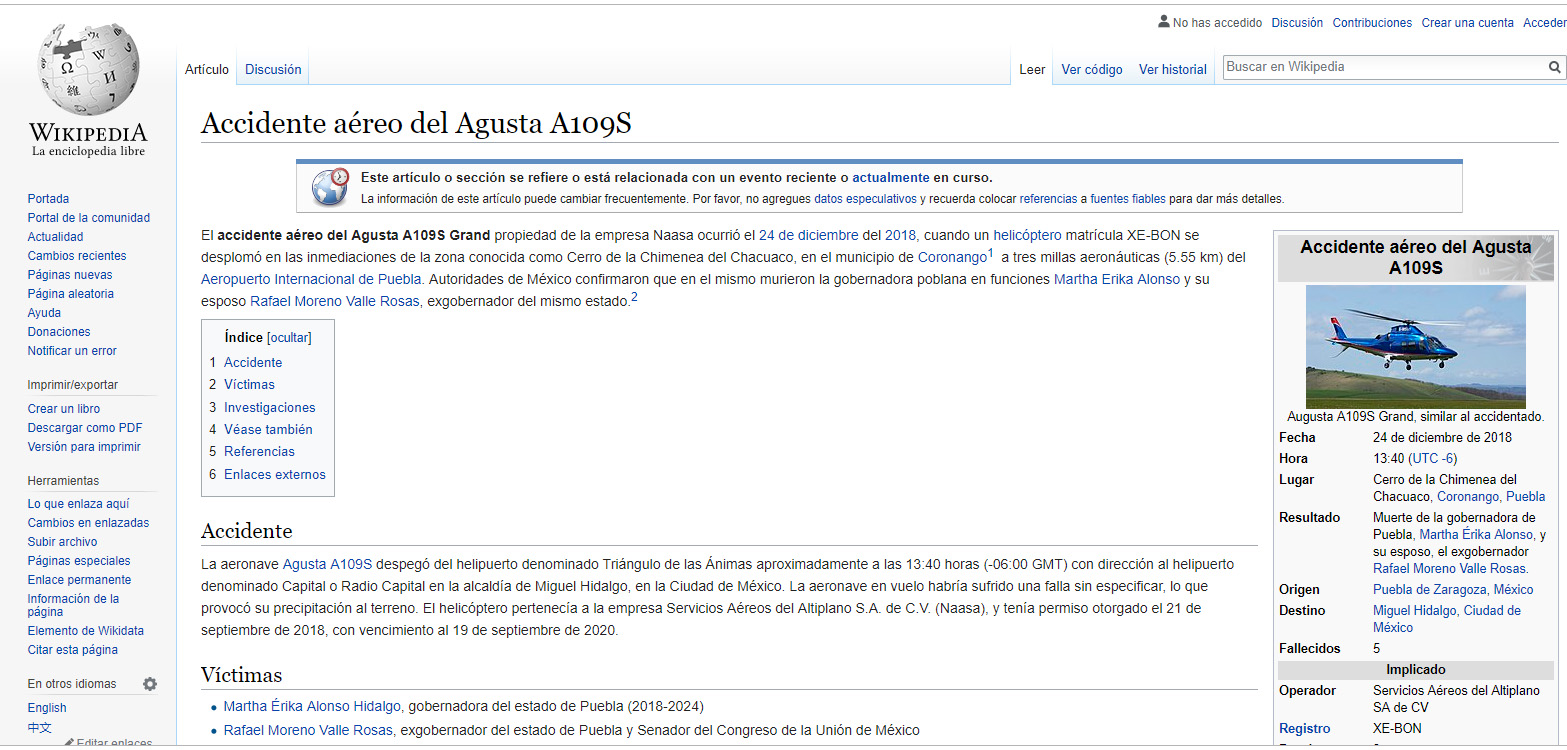Click Notificar un error

(x=72, y=351)
